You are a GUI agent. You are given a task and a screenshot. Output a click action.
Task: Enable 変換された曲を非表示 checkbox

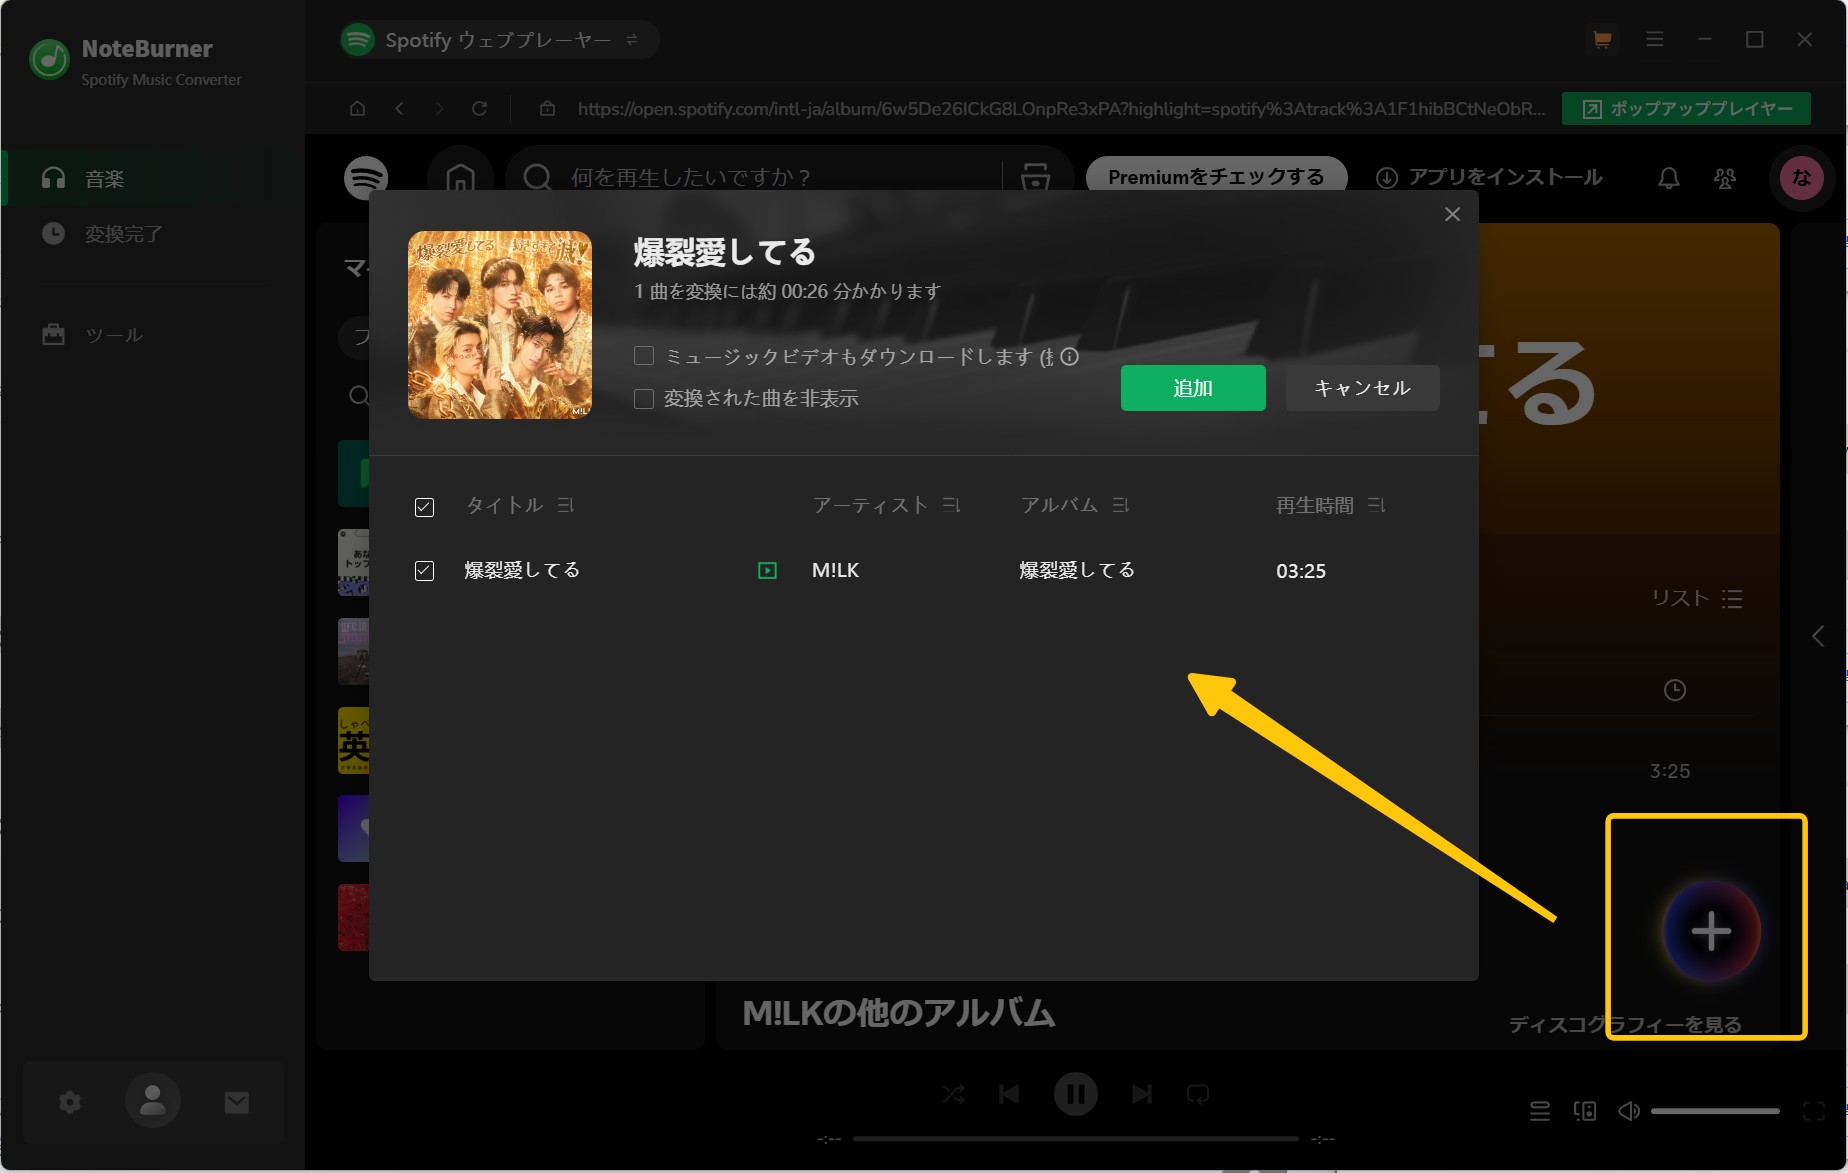(x=644, y=399)
